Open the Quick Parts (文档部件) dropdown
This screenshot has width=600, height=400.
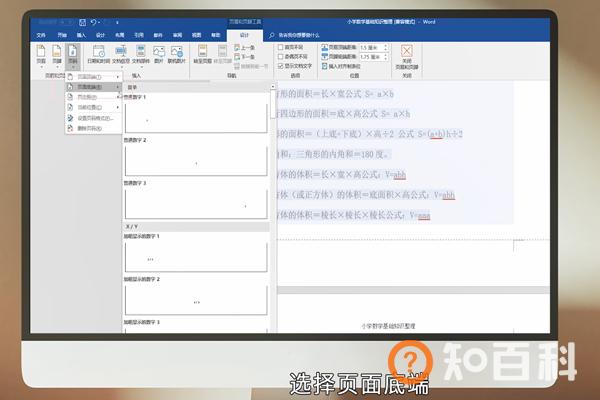tap(141, 55)
